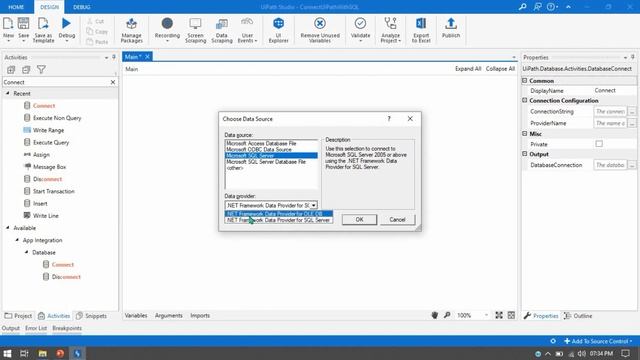This screenshot has height=360, width=640.
Task: Collapse the Common properties section
Action: tap(525, 81)
